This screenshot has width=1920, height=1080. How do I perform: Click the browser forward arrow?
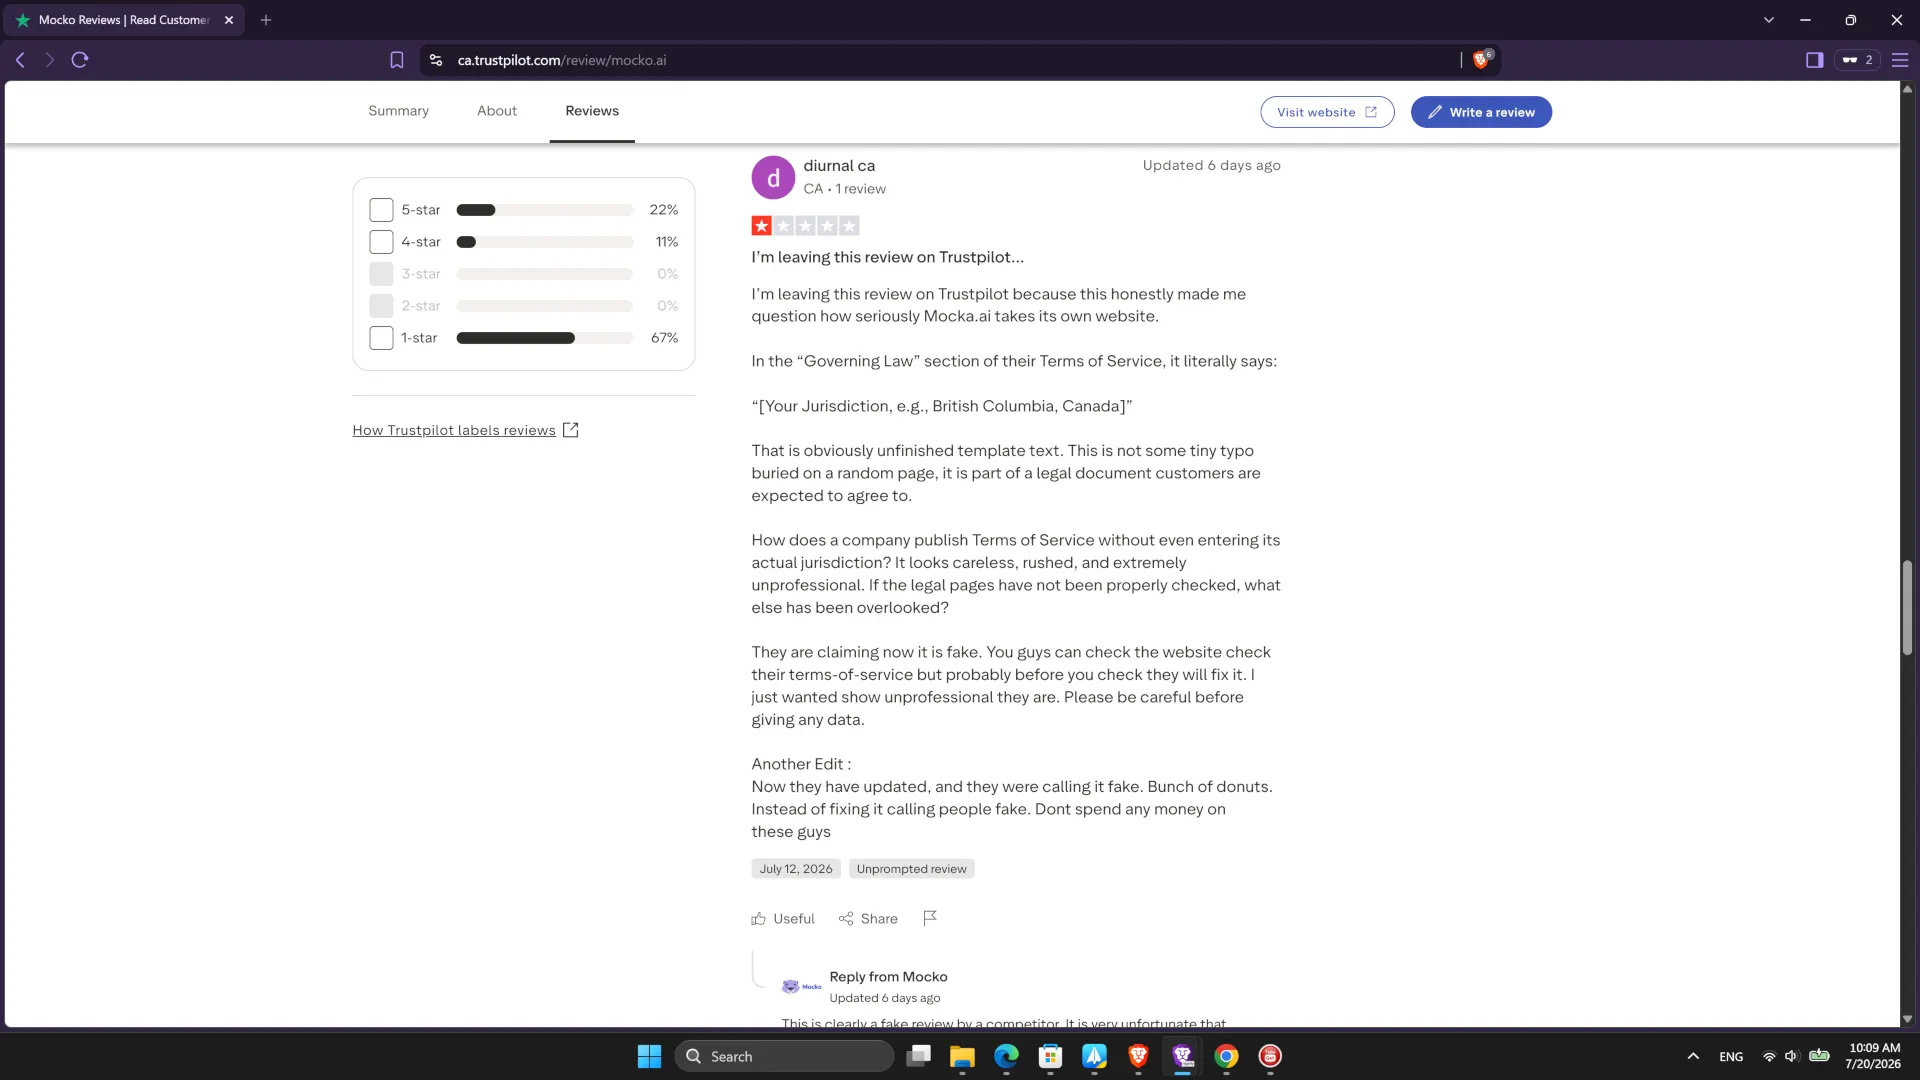coord(49,60)
